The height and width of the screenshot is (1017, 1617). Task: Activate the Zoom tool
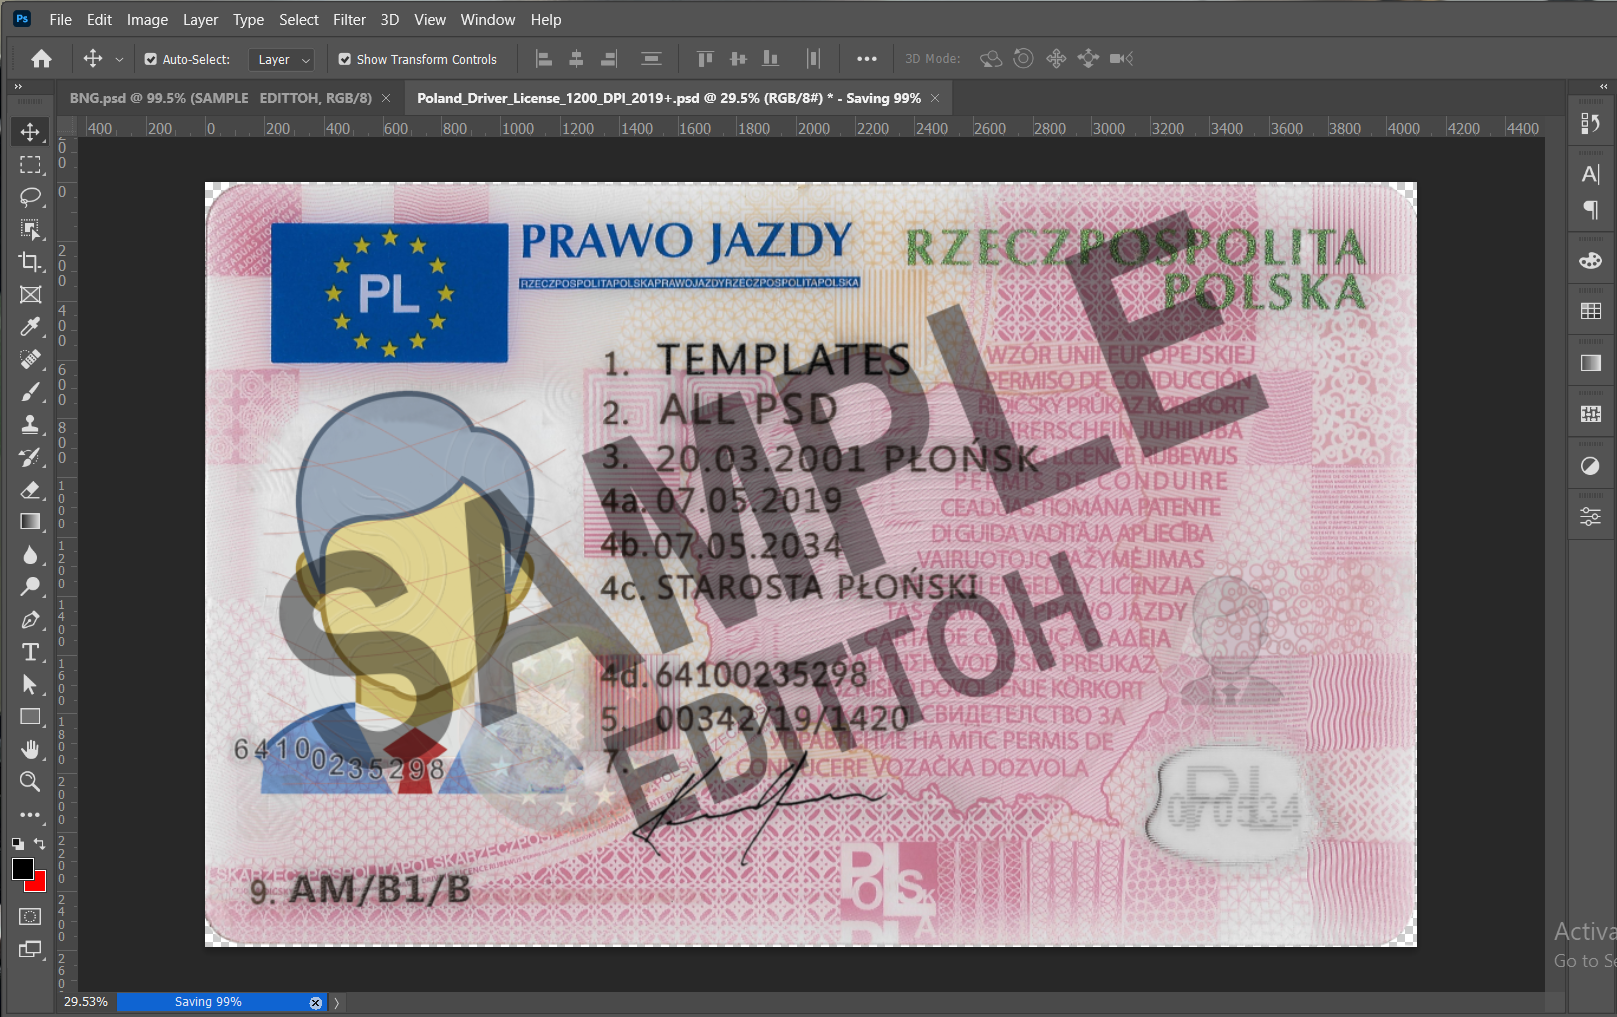30,782
